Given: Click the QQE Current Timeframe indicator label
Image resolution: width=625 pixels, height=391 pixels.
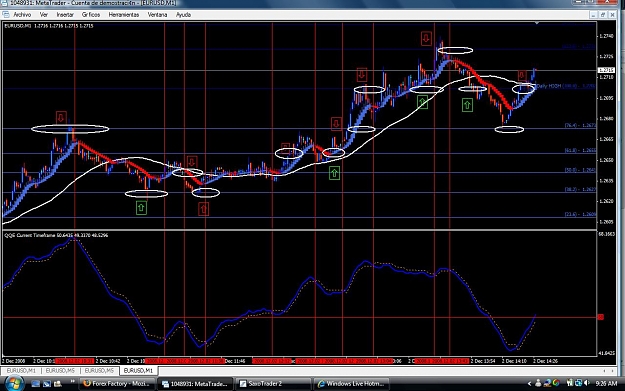Looking at the screenshot, I should [56, 235].
